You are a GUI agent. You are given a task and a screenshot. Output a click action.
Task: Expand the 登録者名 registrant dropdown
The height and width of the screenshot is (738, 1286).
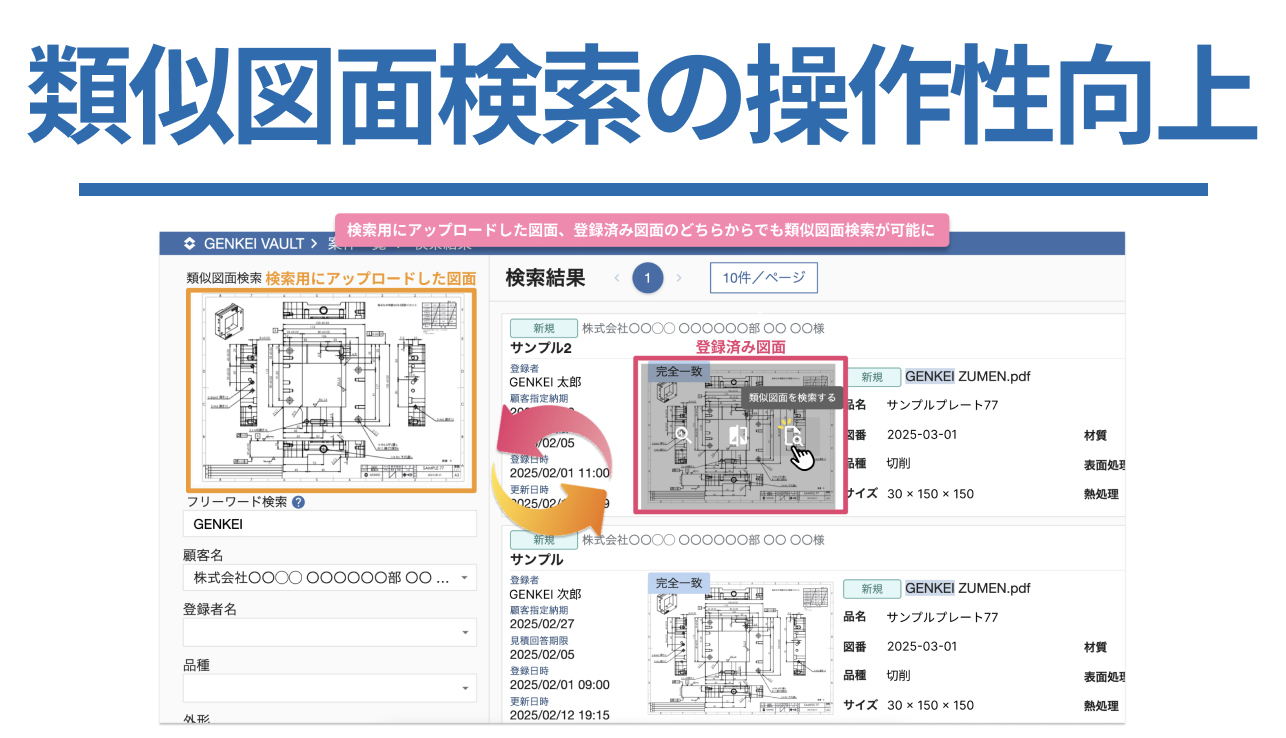pyautogui.click(x=330, y=633)
